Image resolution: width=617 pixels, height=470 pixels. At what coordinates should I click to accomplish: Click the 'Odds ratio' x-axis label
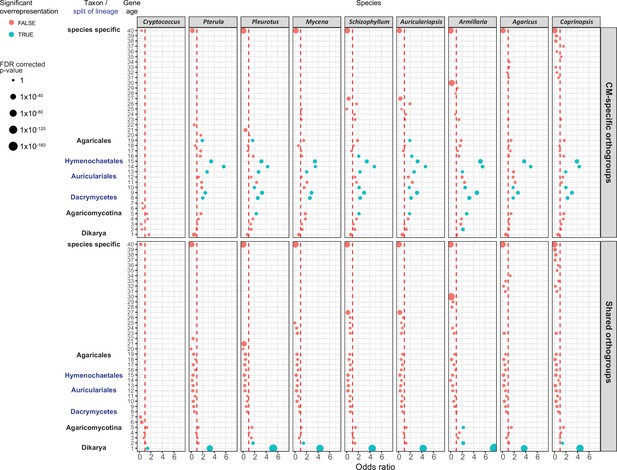point(375,466)
